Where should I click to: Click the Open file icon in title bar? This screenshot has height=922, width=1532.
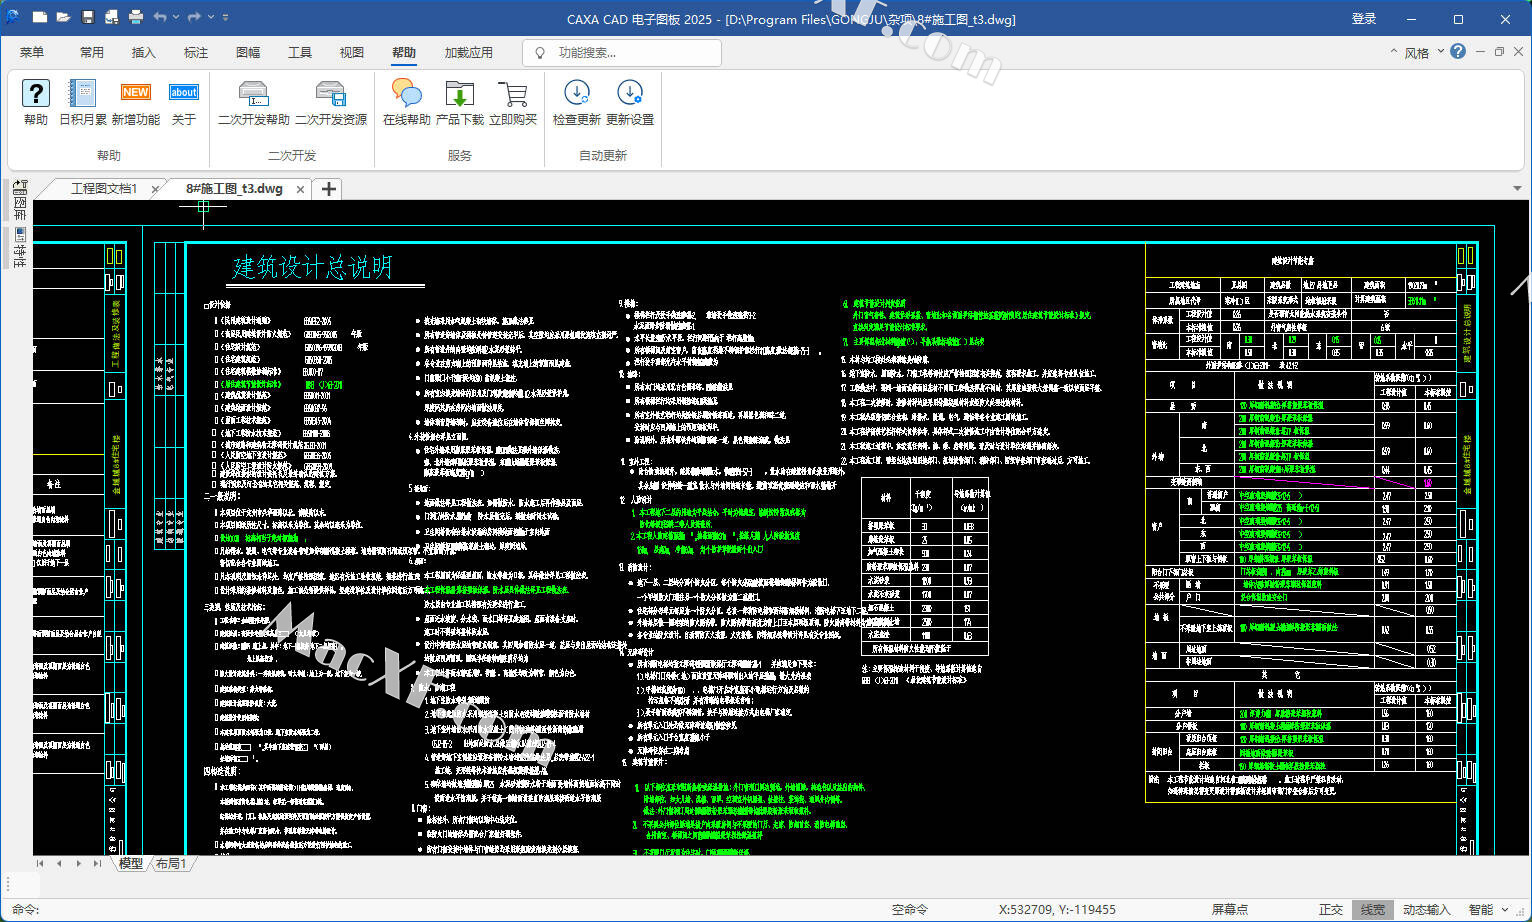point(63,17)
